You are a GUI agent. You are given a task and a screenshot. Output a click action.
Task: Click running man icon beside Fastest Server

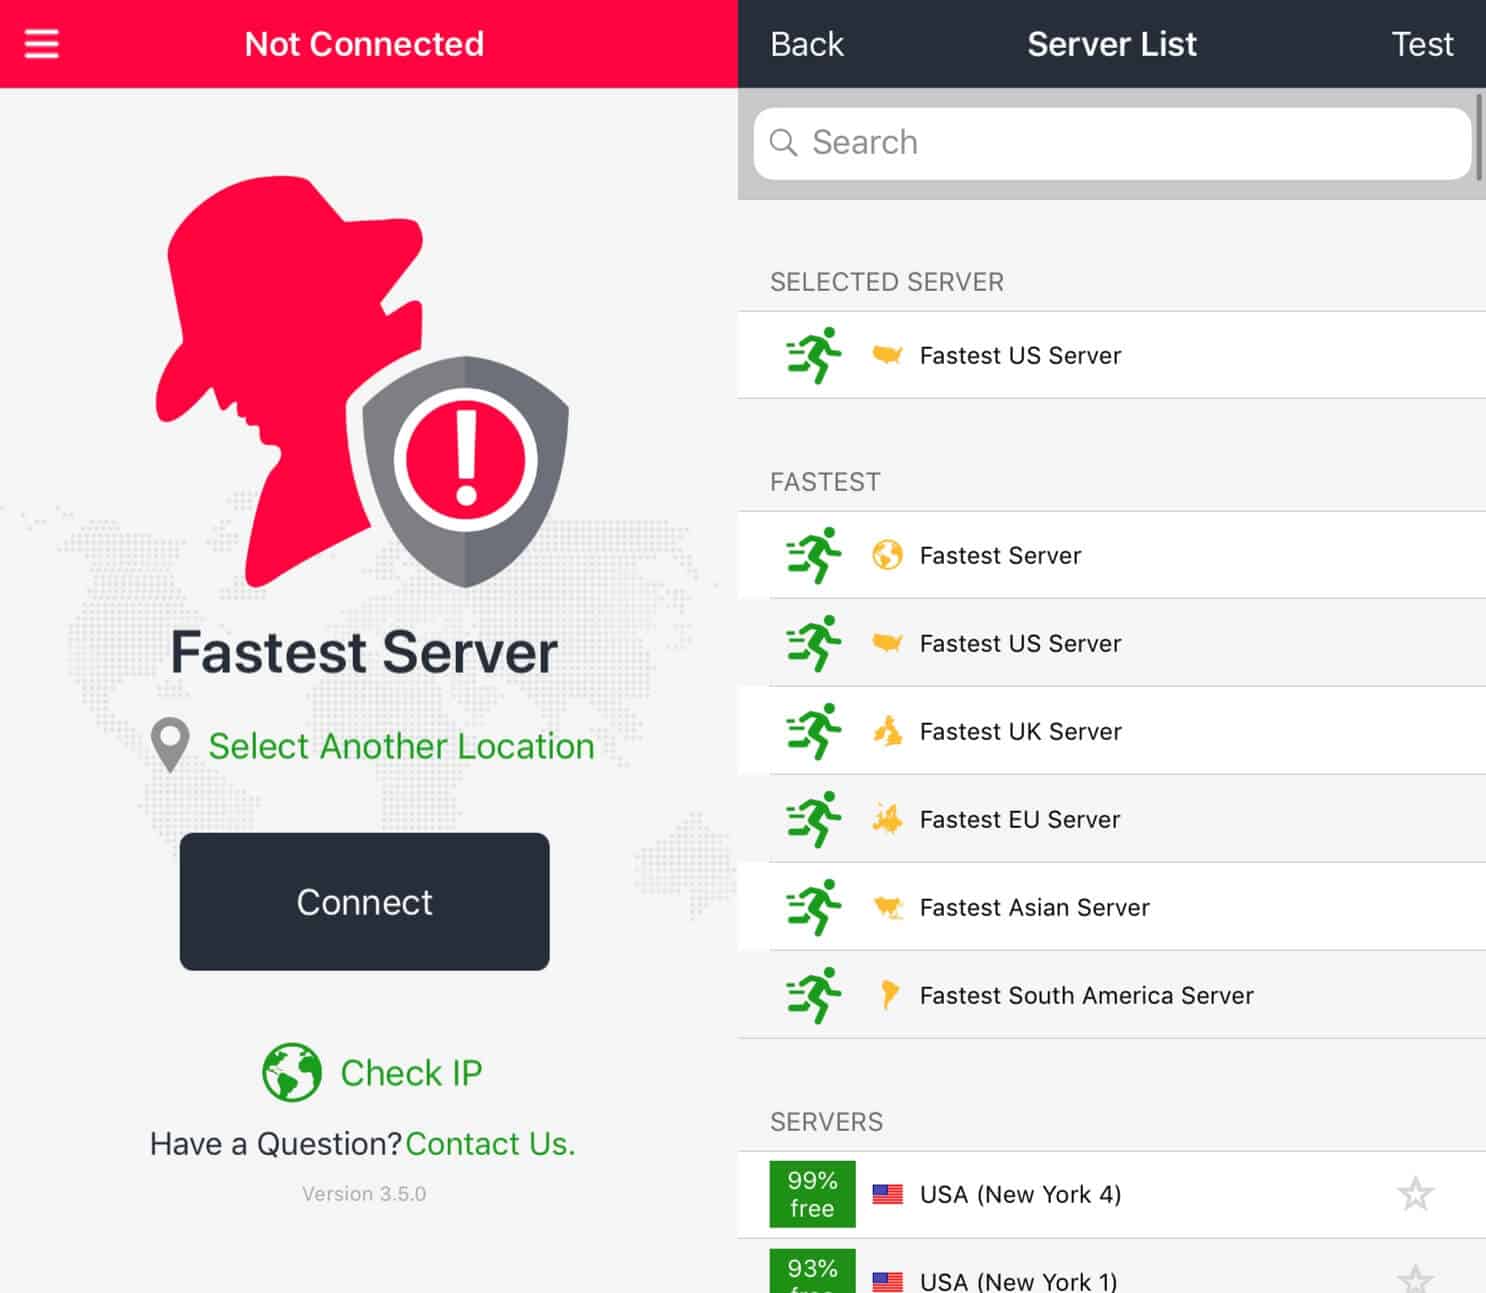coord(814,555)
